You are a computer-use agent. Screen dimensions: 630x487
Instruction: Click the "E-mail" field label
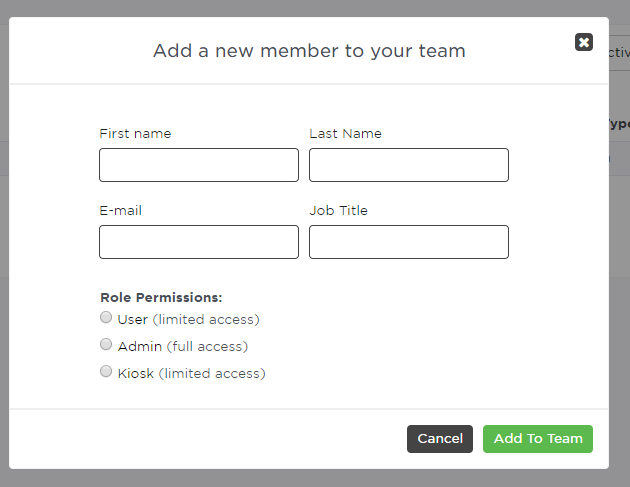coord(121,211)
